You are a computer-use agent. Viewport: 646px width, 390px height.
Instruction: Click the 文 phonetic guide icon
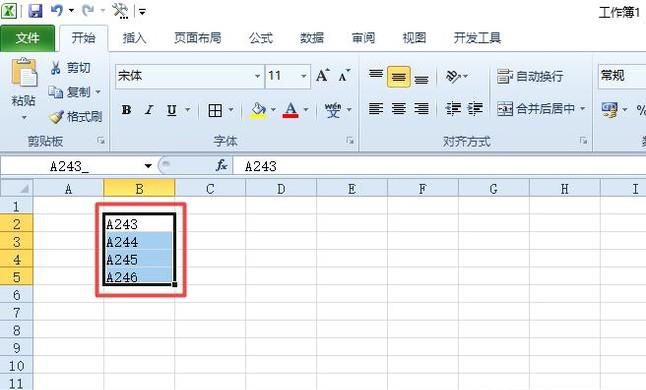pyautogui.click(x=333, y=110)
